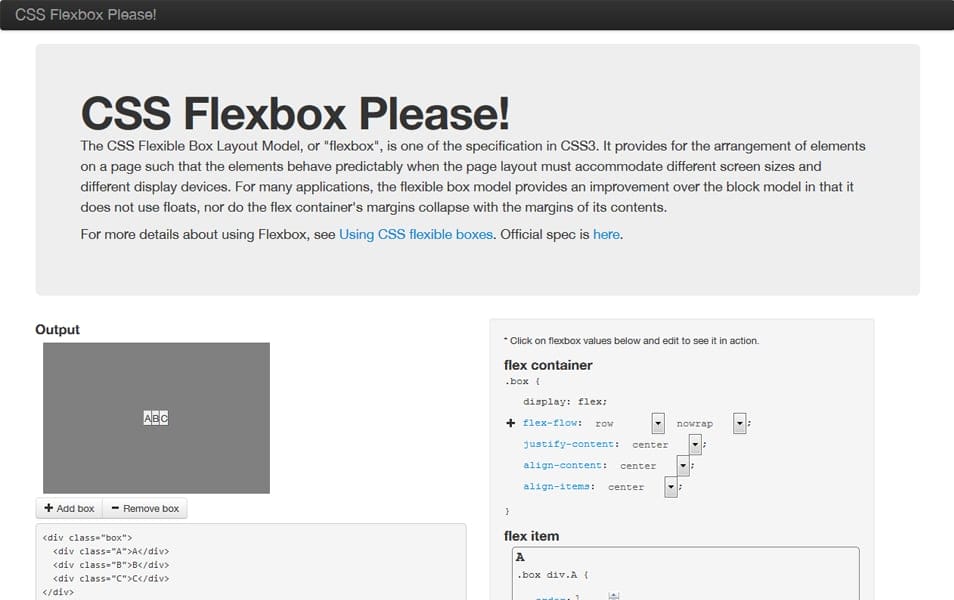This screenshot has height=600, width=954.
Task: Open the flex-wrap dropdown showing nowrap
Action: point(739,423)
